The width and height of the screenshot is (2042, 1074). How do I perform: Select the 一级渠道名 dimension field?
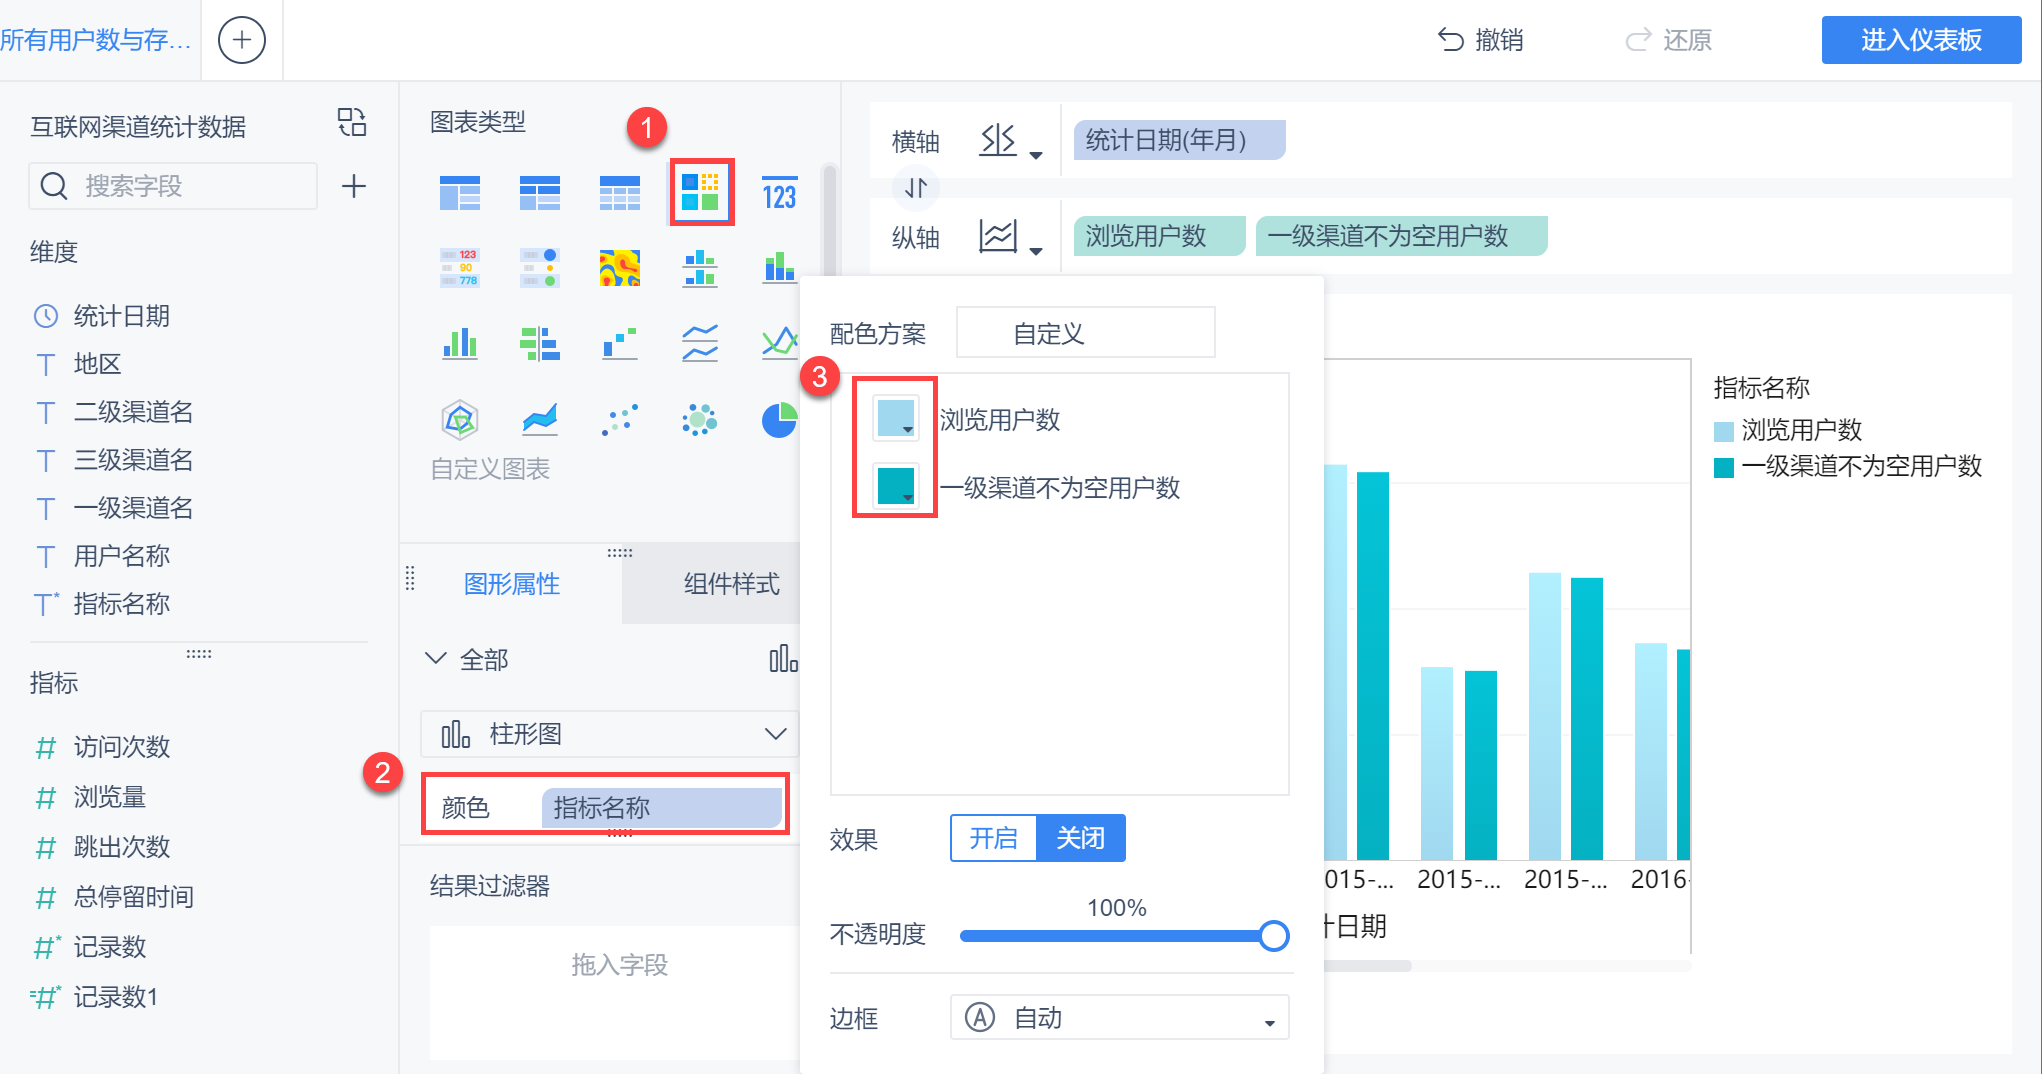point(133,508)
